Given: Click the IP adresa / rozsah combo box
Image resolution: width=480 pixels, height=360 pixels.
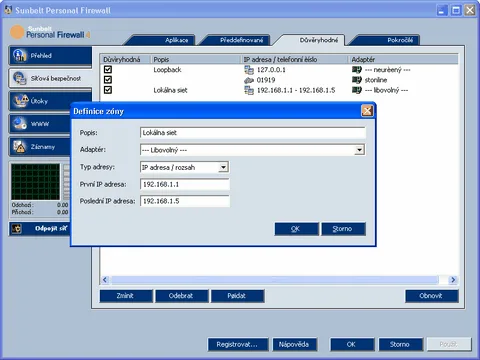Looking at the screenshot, I should click(184, 167).
